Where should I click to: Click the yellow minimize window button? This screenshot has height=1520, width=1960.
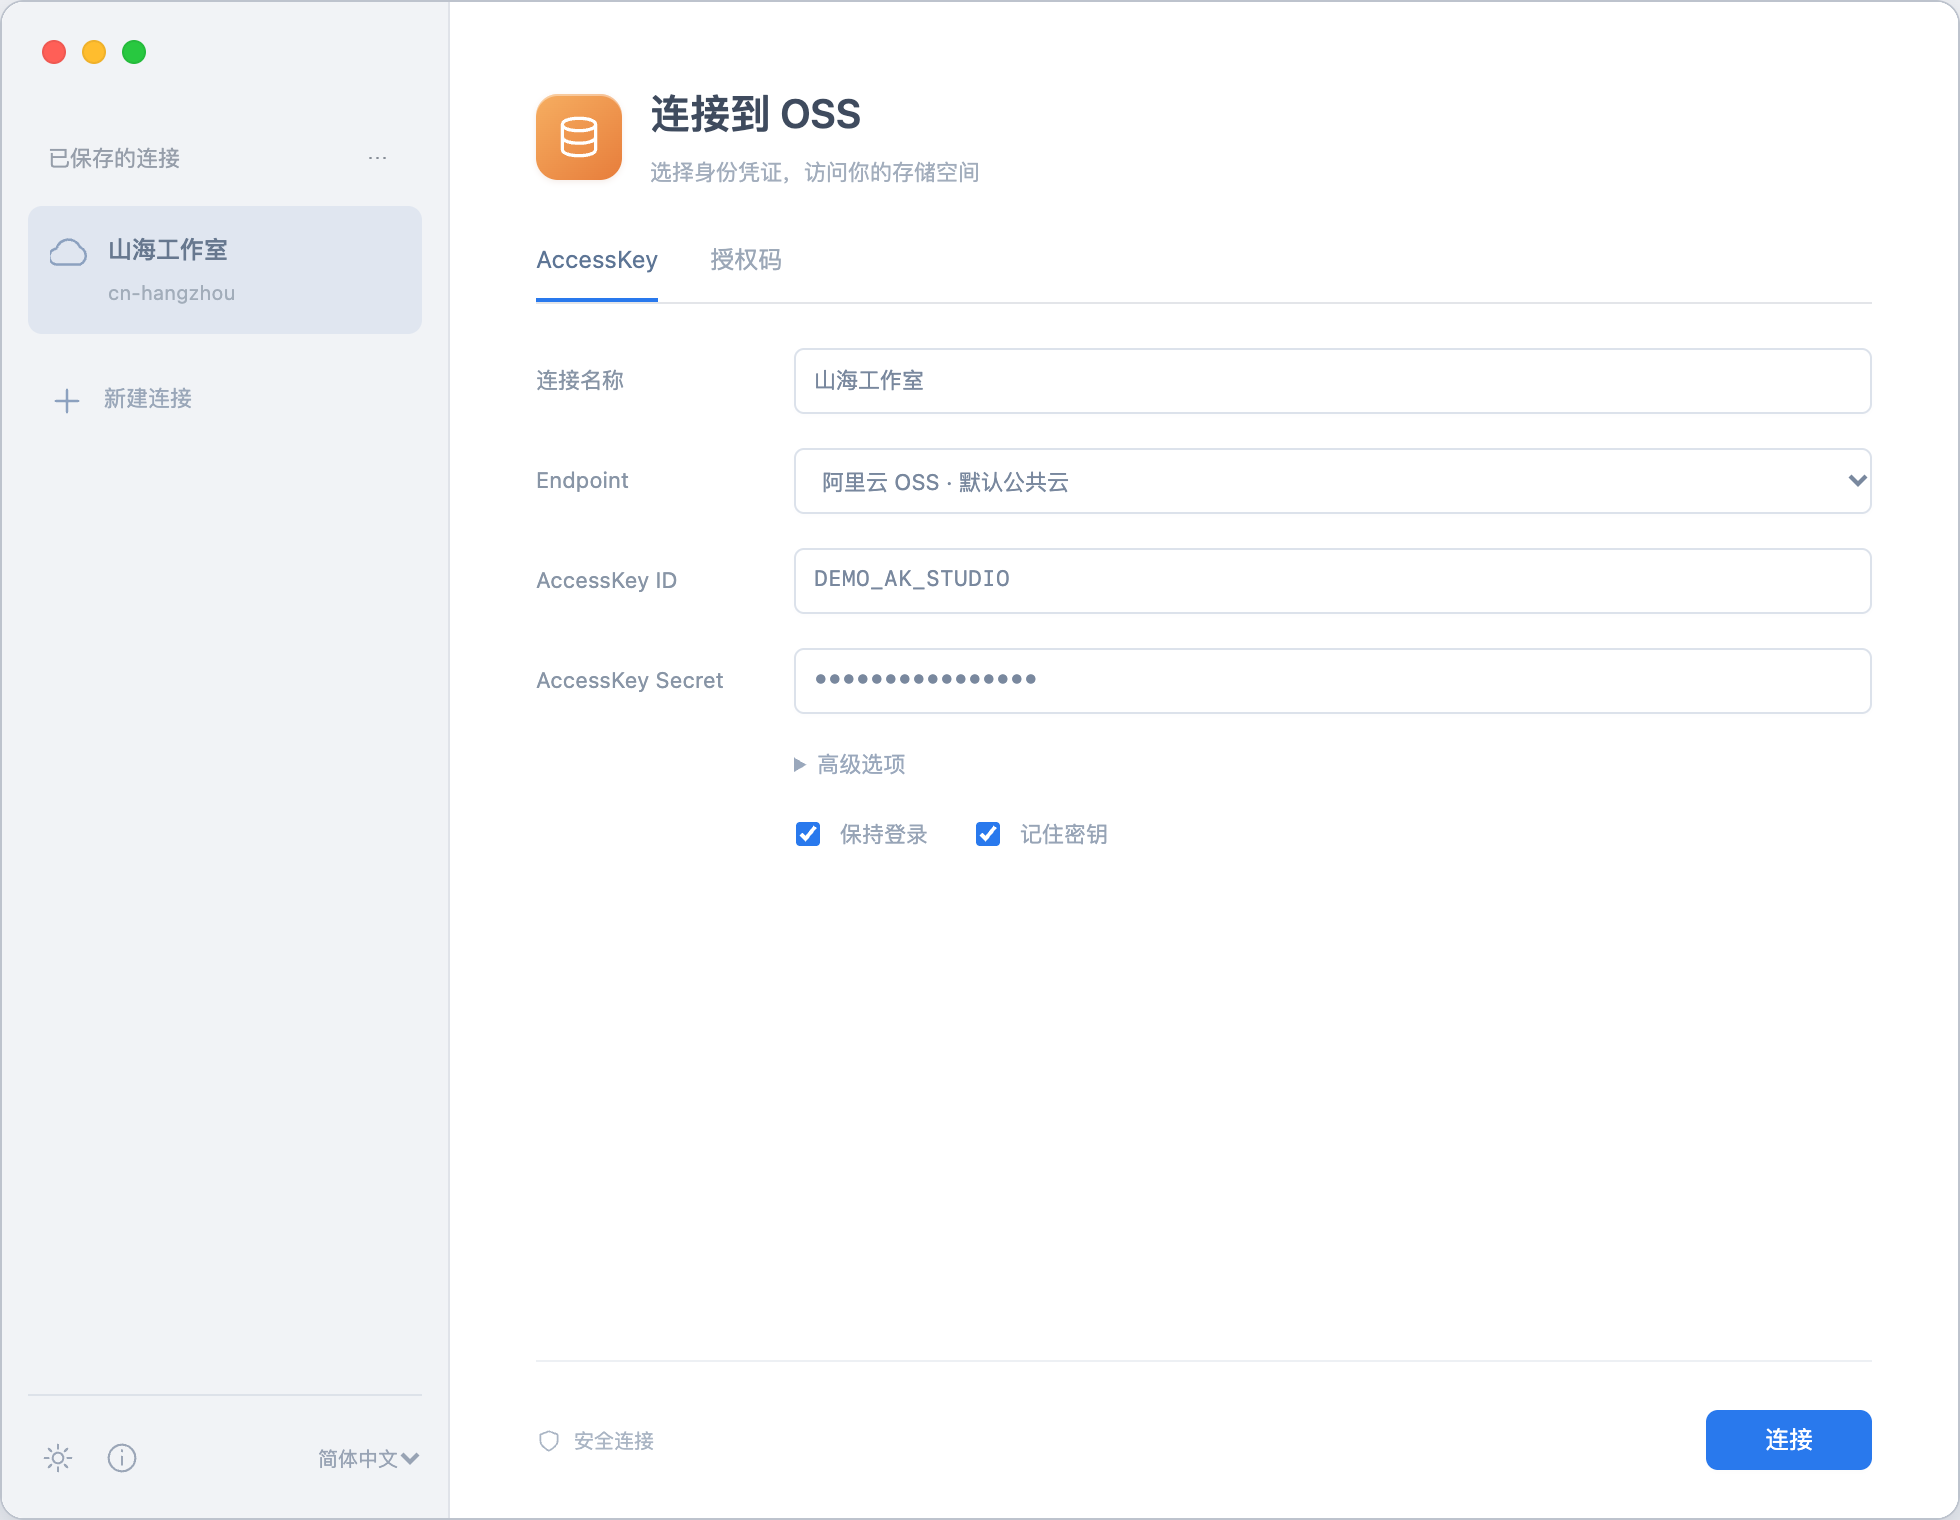(x=94, y=52)
